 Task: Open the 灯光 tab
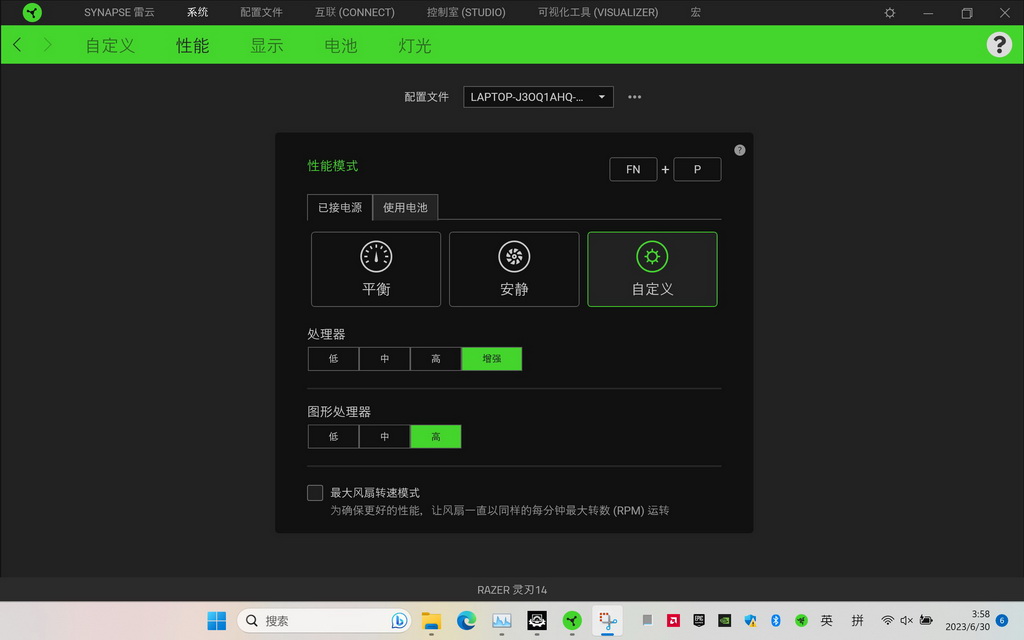coord(415,45)
